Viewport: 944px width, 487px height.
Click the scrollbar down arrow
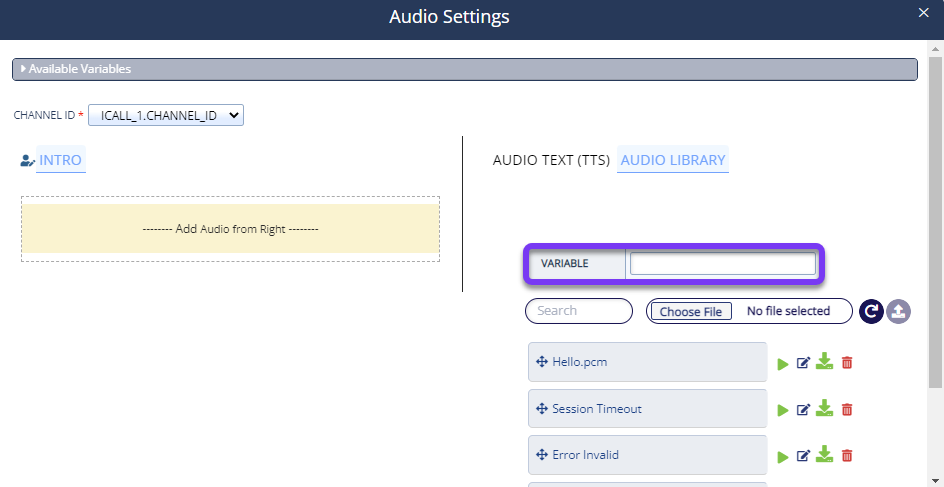935,480
